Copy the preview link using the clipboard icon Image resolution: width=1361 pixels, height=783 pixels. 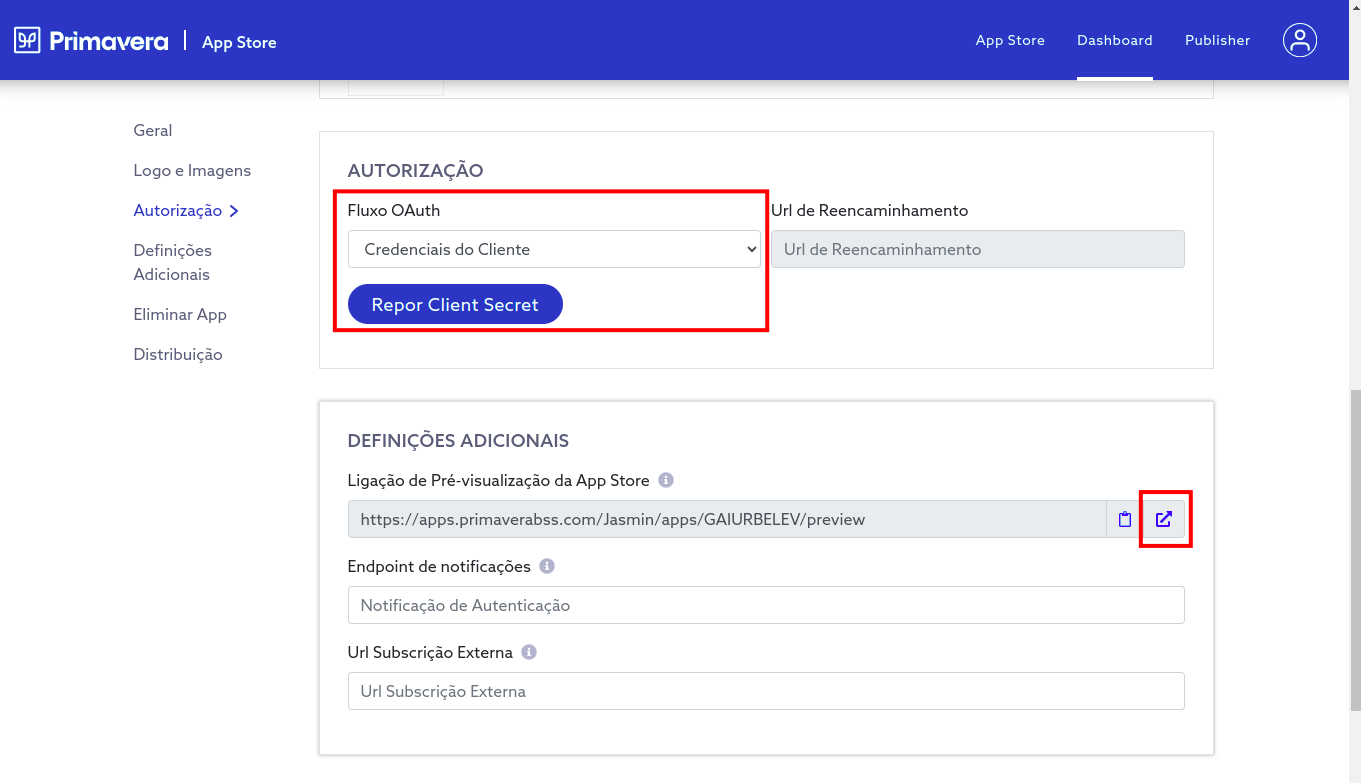(x=1124, y=519)
